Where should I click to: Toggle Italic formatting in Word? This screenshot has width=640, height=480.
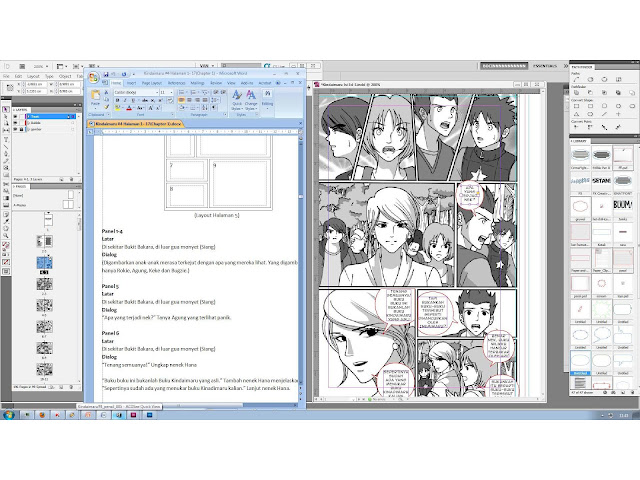125,100
